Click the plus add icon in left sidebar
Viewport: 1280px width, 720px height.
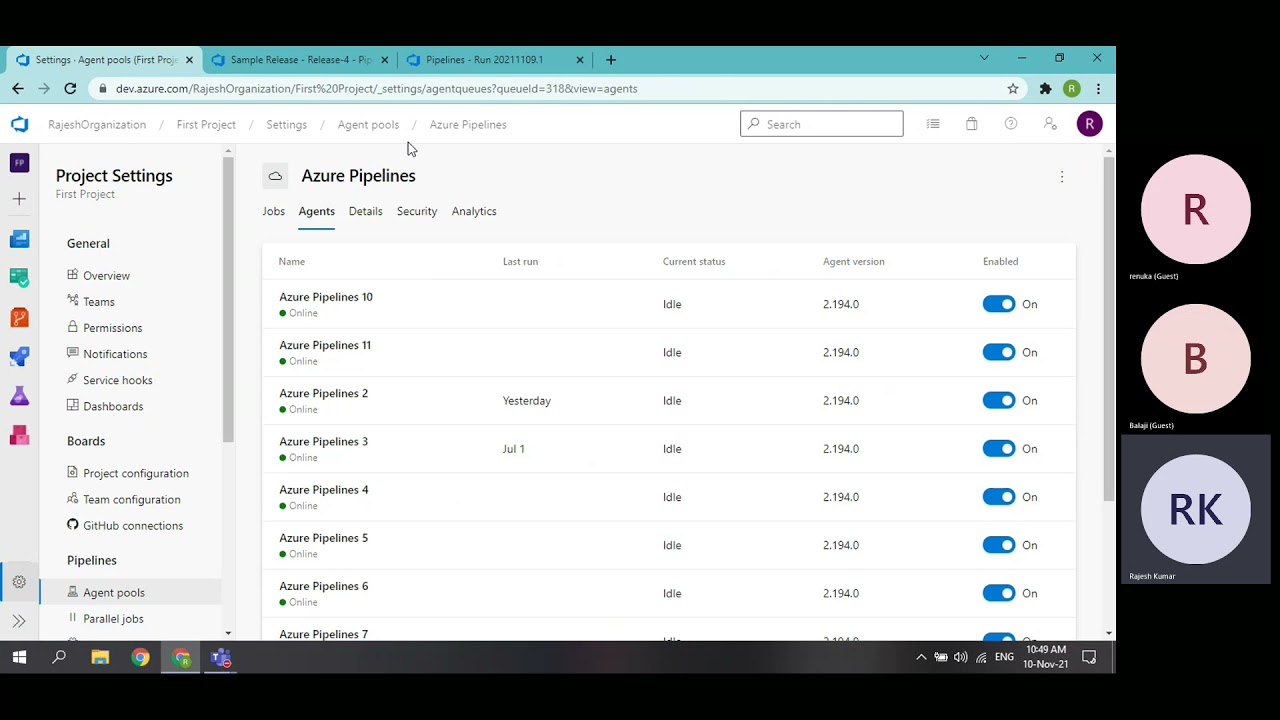coord(19,199)
